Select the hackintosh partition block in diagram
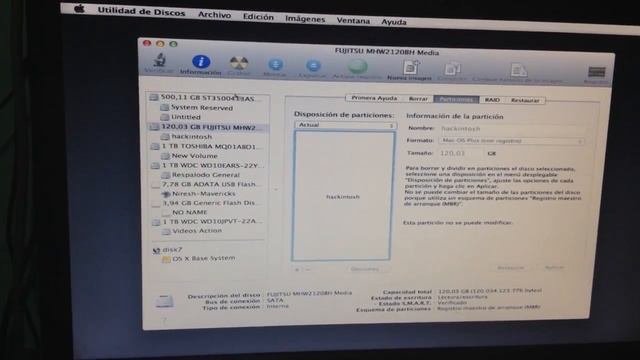 pyautogui.click(x=342, y=196)
